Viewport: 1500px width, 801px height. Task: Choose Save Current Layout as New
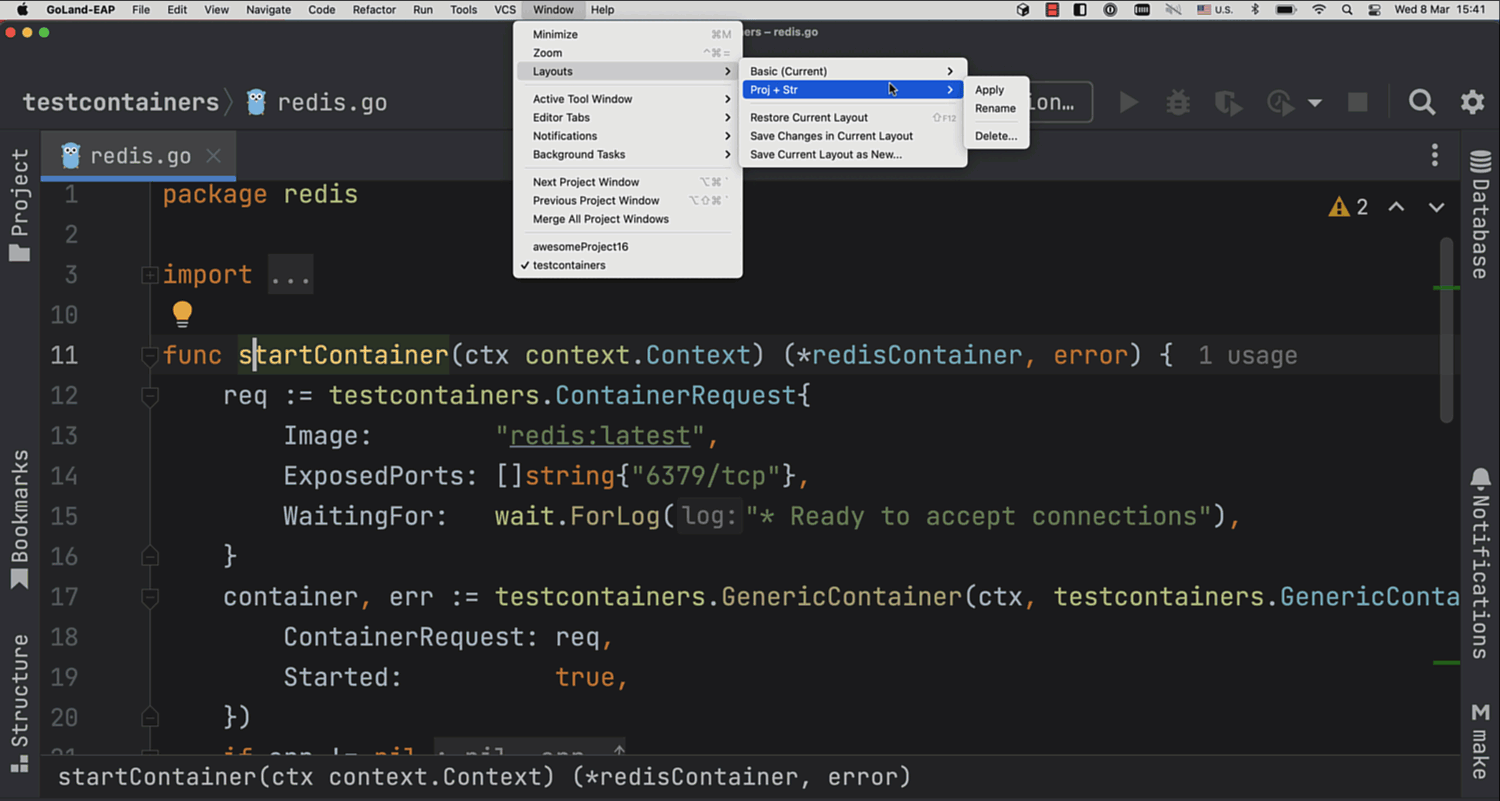826,155
